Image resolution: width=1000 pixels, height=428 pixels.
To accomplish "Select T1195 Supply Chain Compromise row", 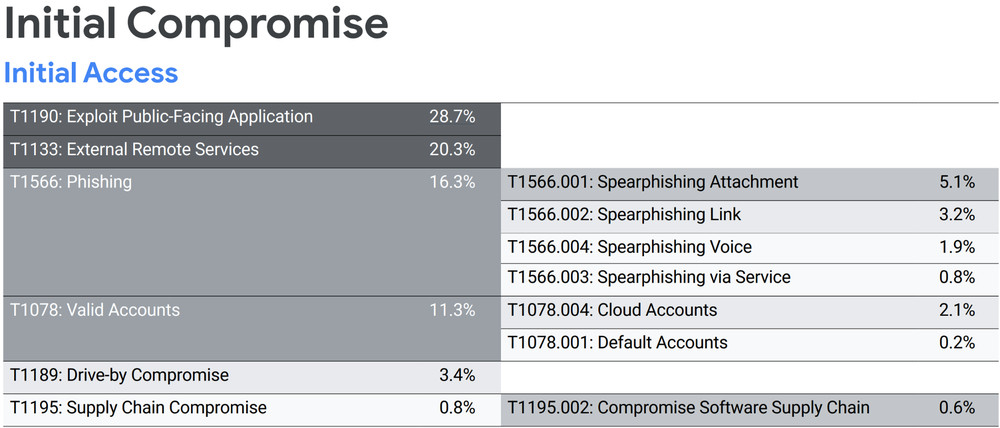I will pos(138,408).
